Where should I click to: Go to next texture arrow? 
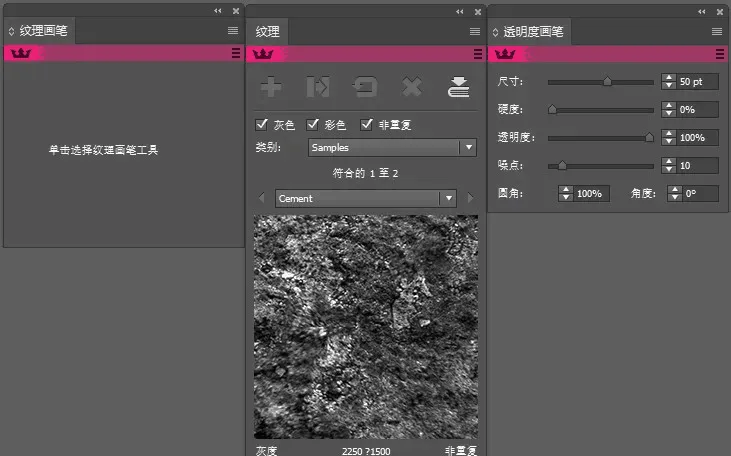click(470, 198)
